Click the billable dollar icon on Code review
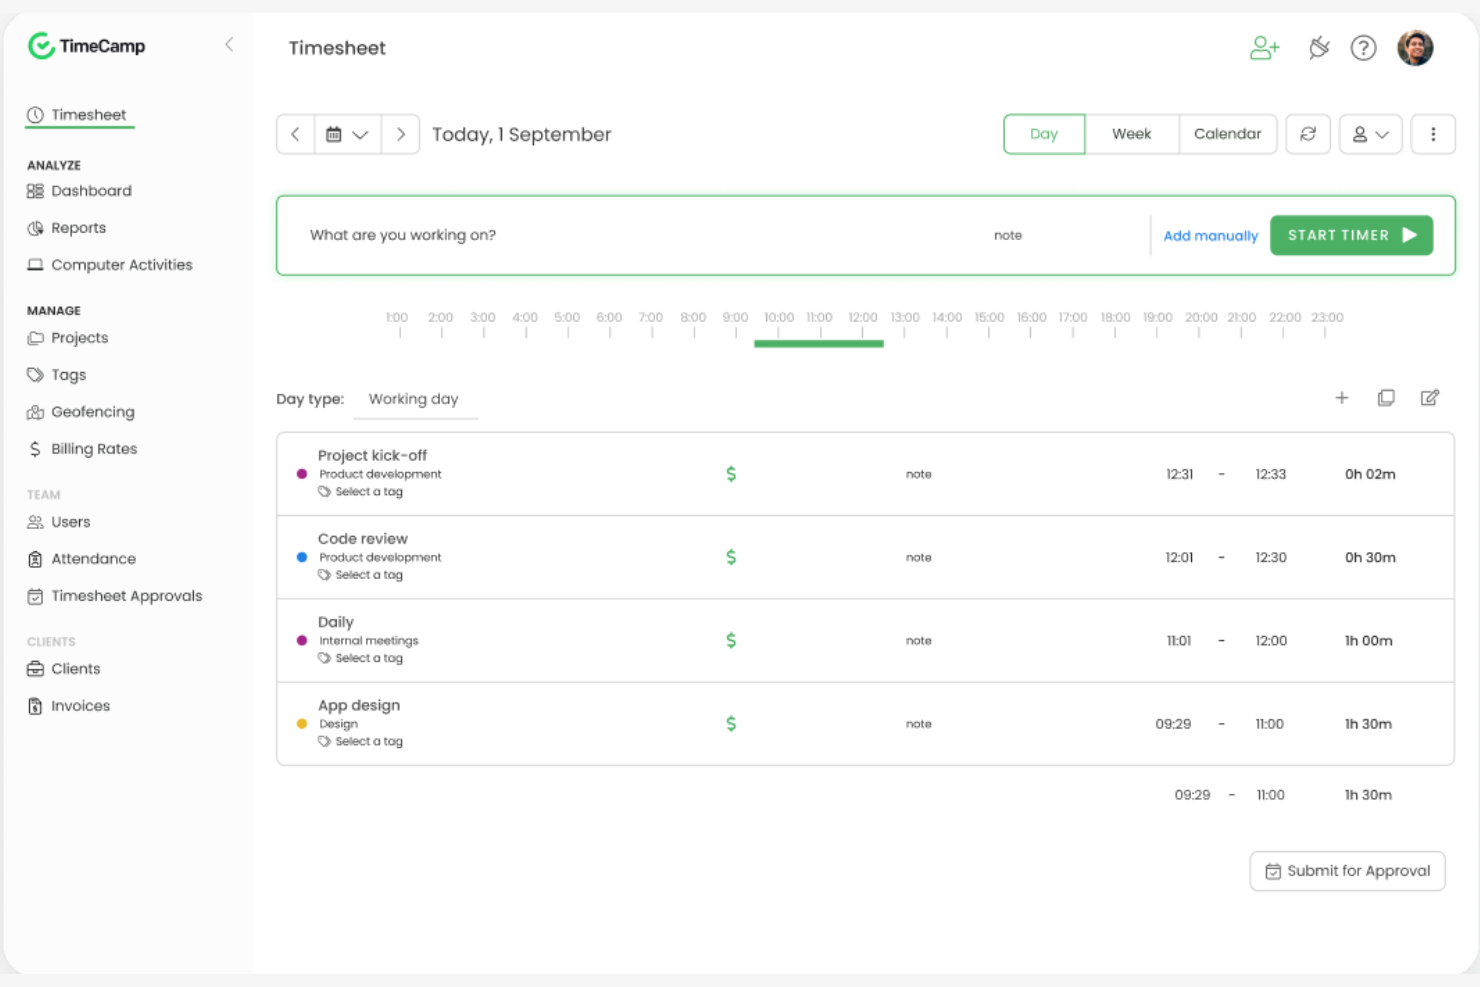Screen dimensions: 1480x987 (x=732, y=557)
